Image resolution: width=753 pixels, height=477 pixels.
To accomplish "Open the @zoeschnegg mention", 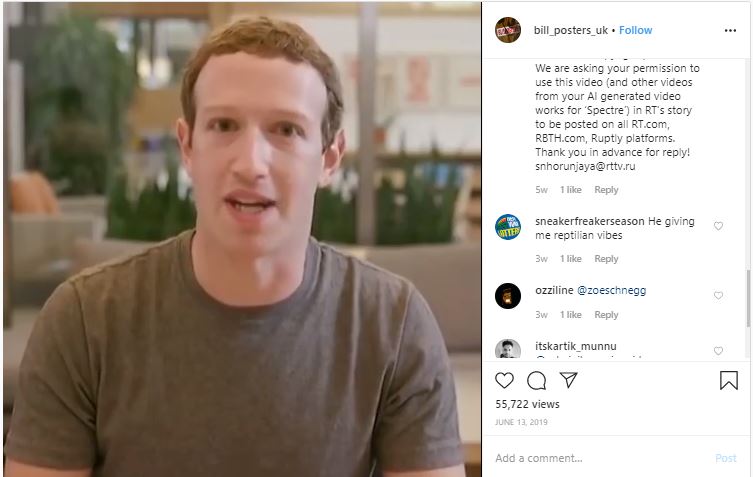I will (x=611, y=290).
